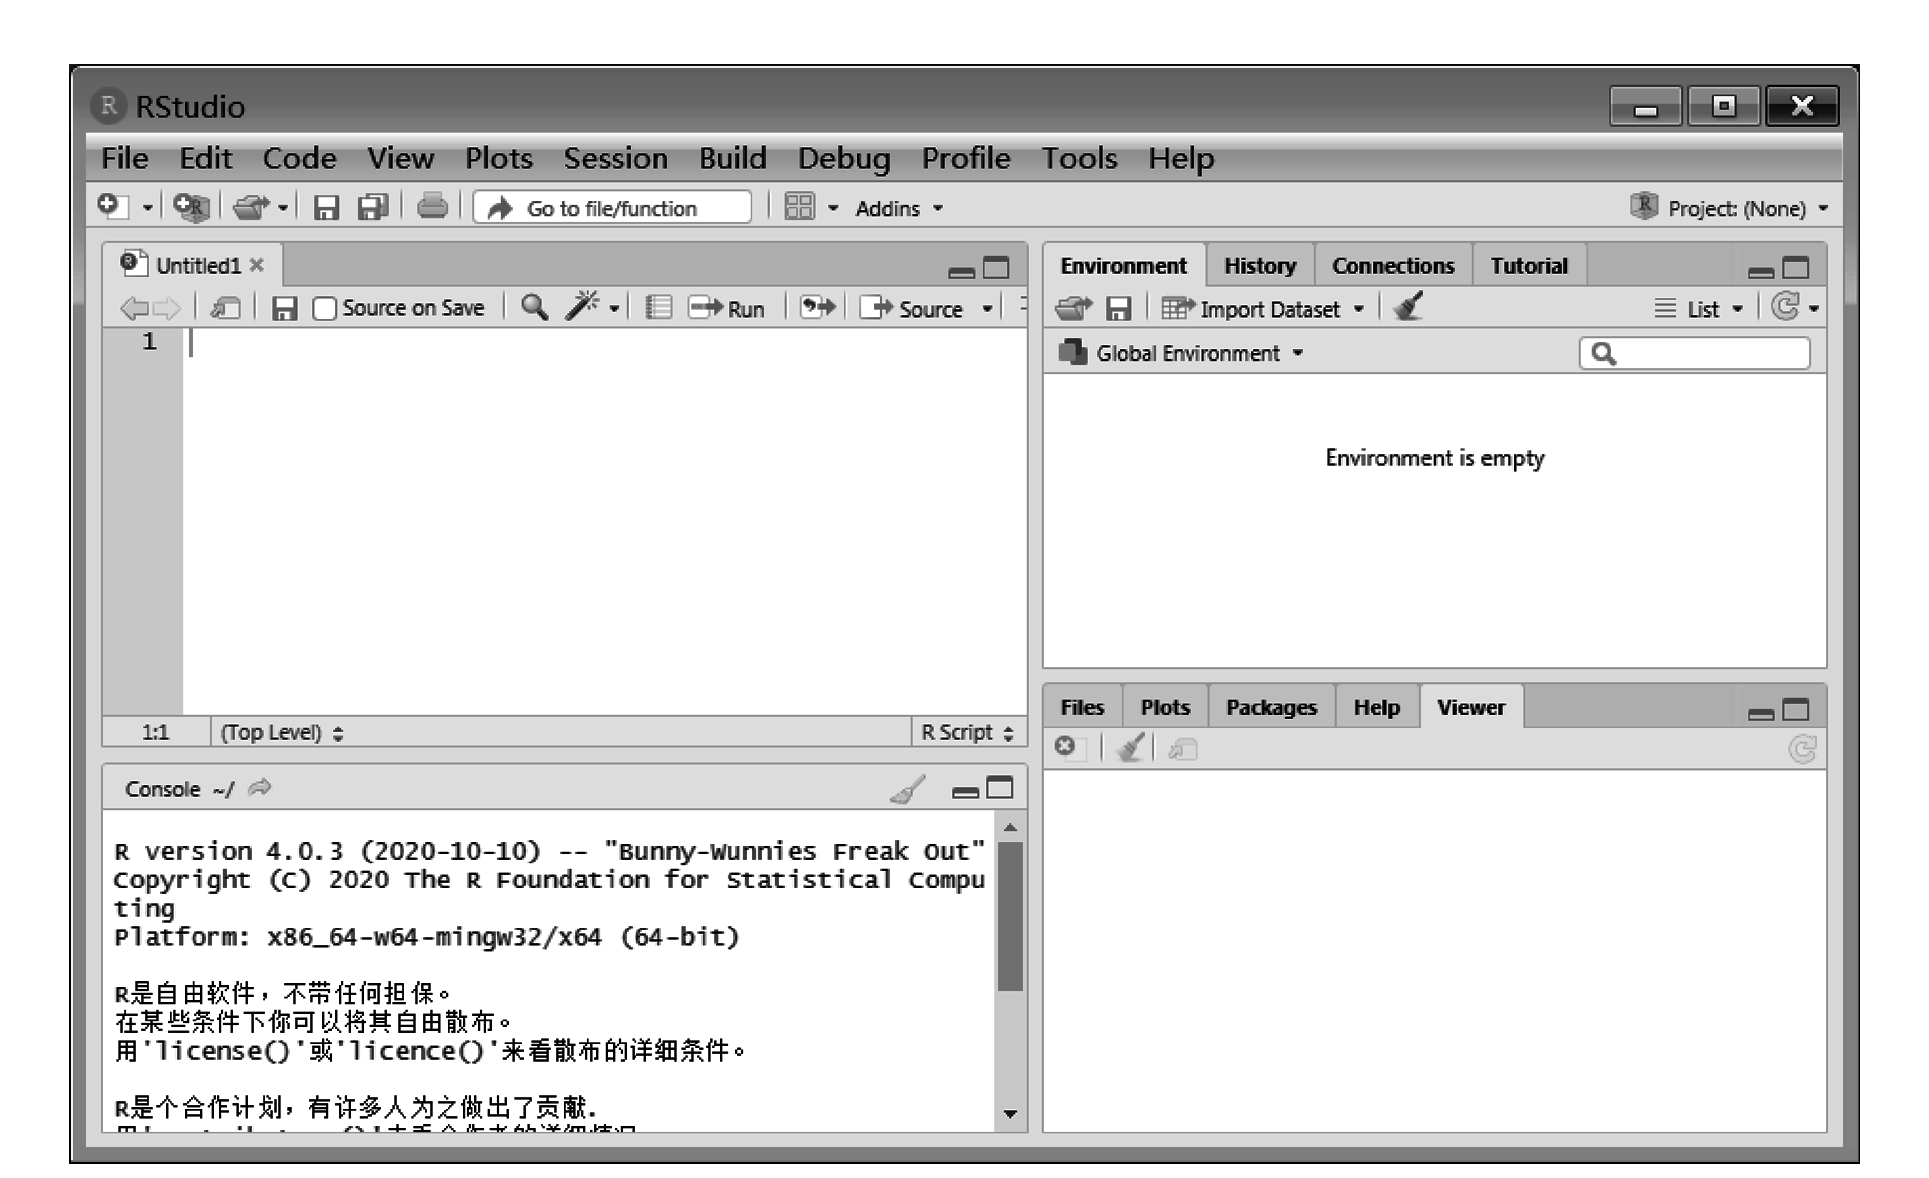Click the Save All documents icon
The height and width of the screenshot is (1178, 1929).
pos(373,207)
